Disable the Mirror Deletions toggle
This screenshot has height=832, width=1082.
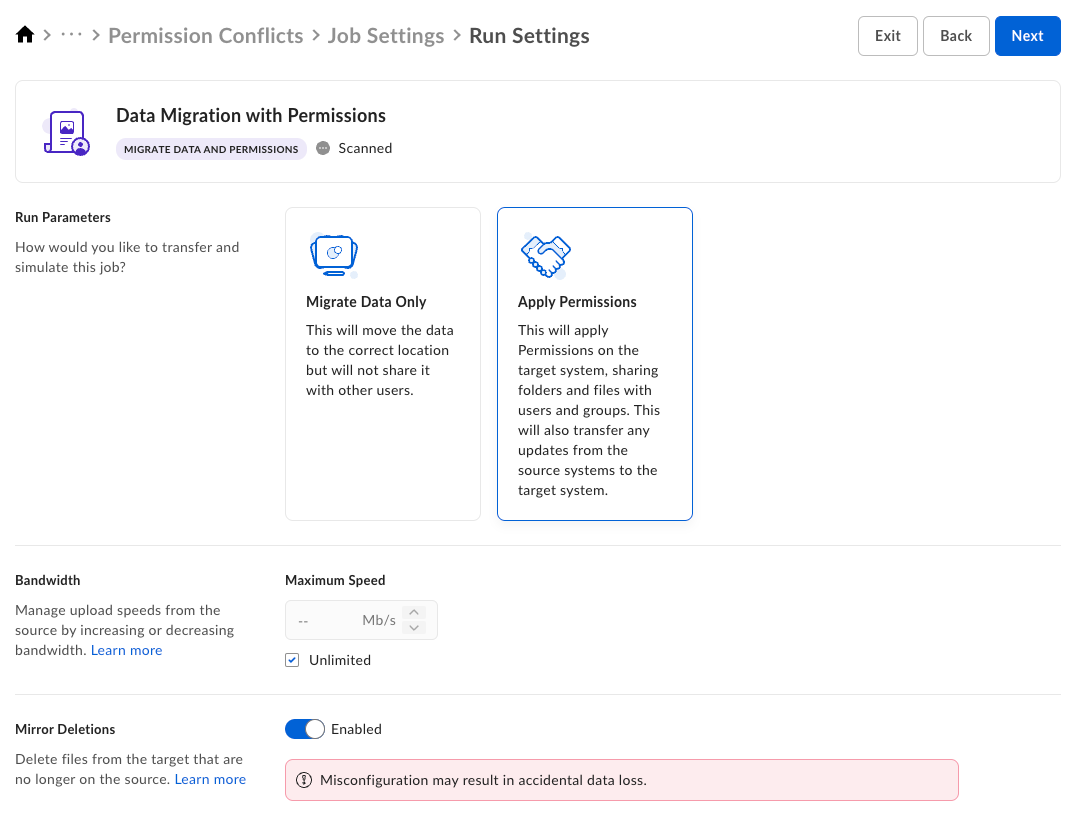(x=304, y=729)
